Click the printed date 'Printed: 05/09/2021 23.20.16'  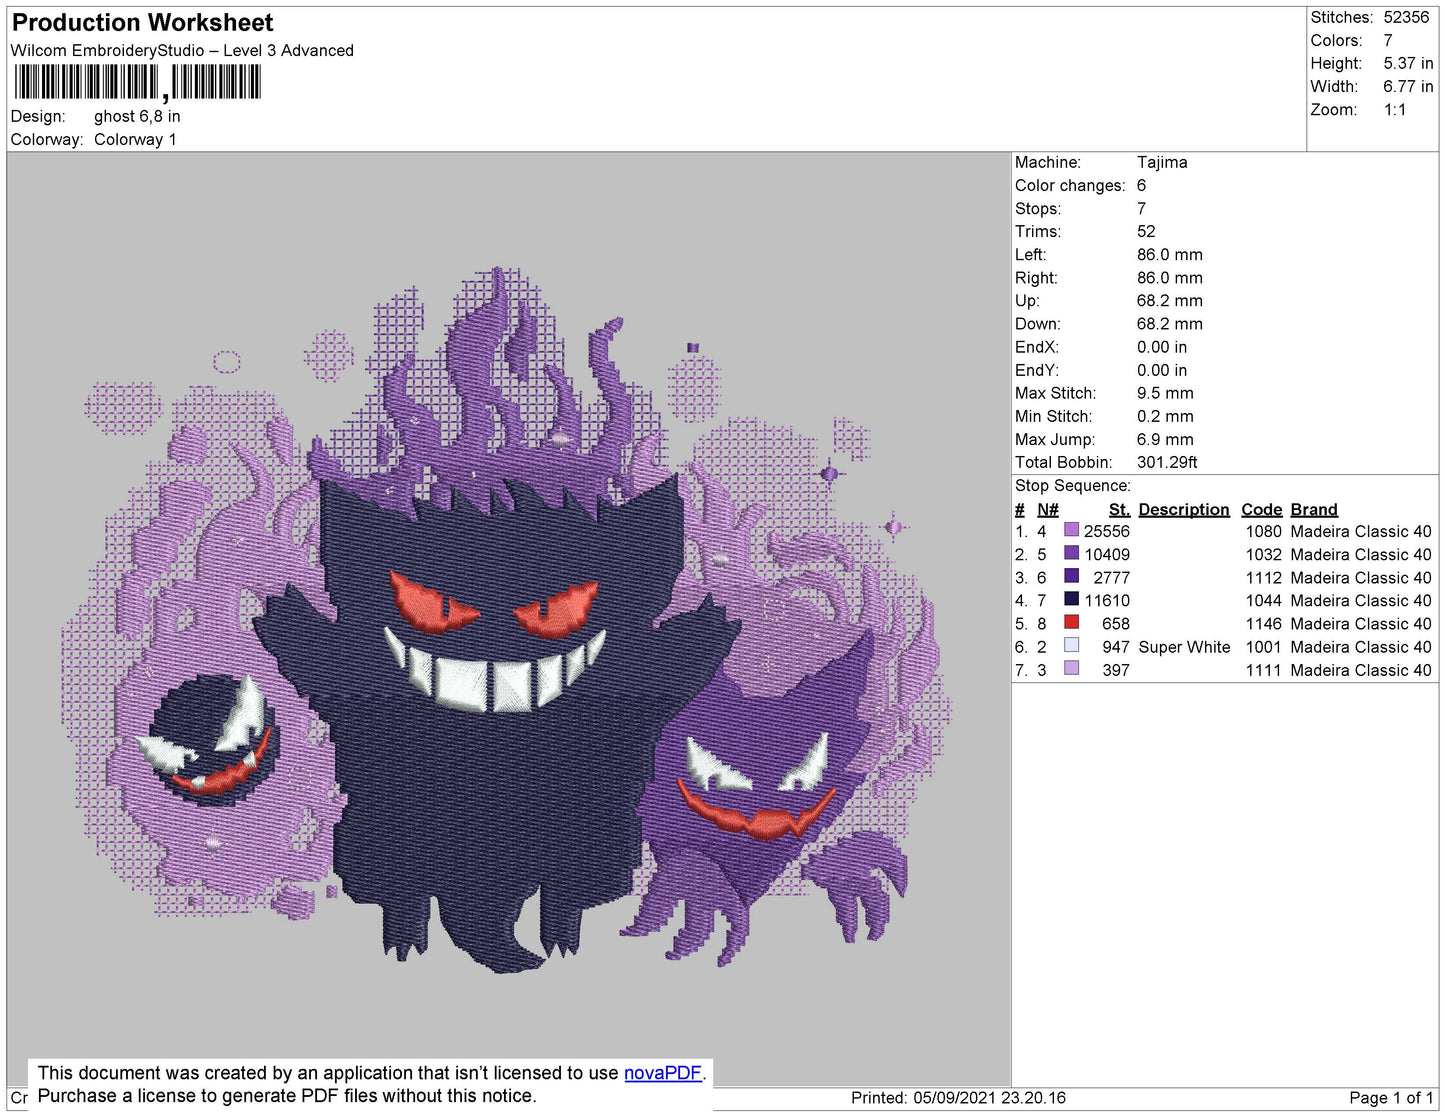(x=958, y=1097)
